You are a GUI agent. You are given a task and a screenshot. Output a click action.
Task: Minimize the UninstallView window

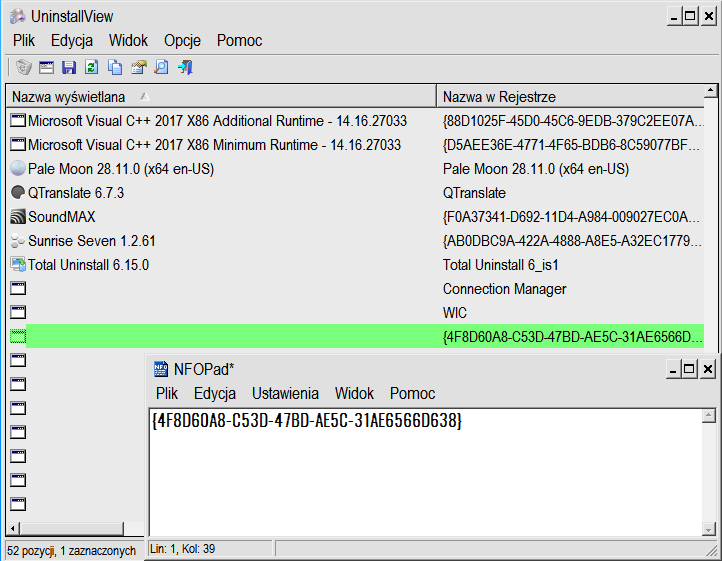pos(674,17)
